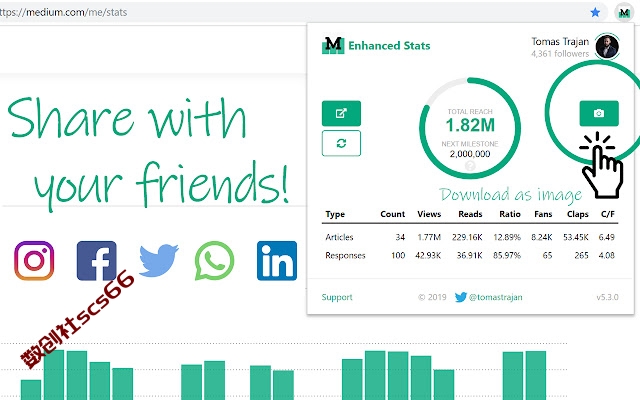Select the Responses row label
The width and height of the screenshot is (640, 400).
pyautogui.click(x=345, y=256)
